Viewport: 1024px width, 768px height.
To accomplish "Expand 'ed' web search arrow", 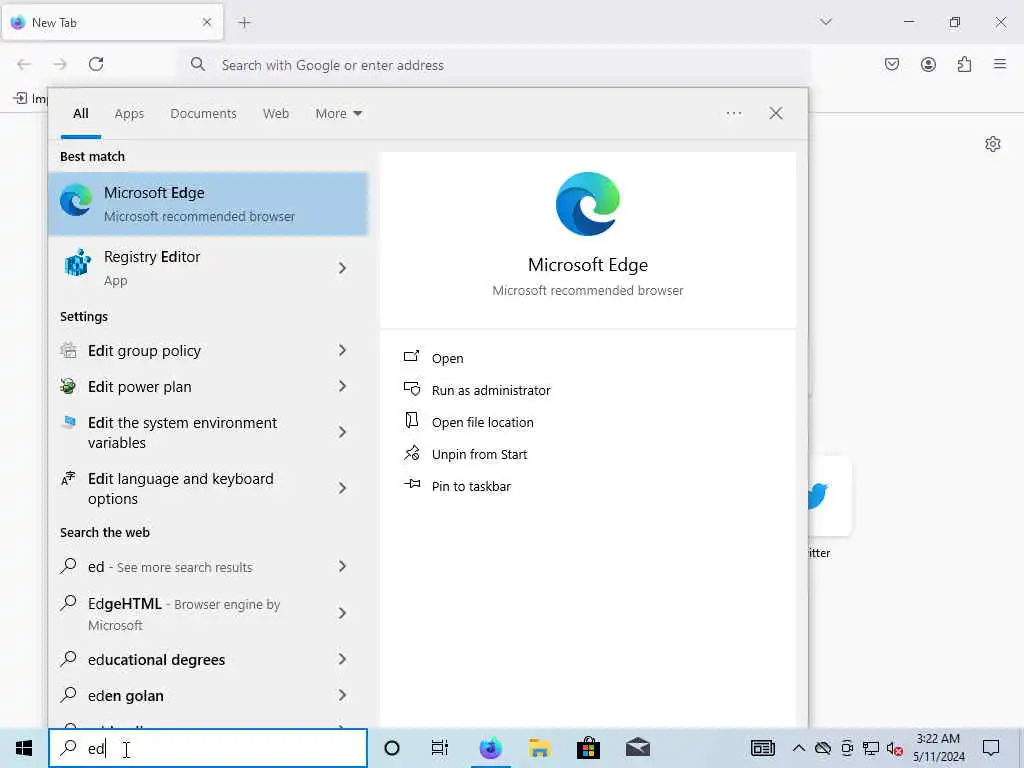I will [x=342, y=567].
